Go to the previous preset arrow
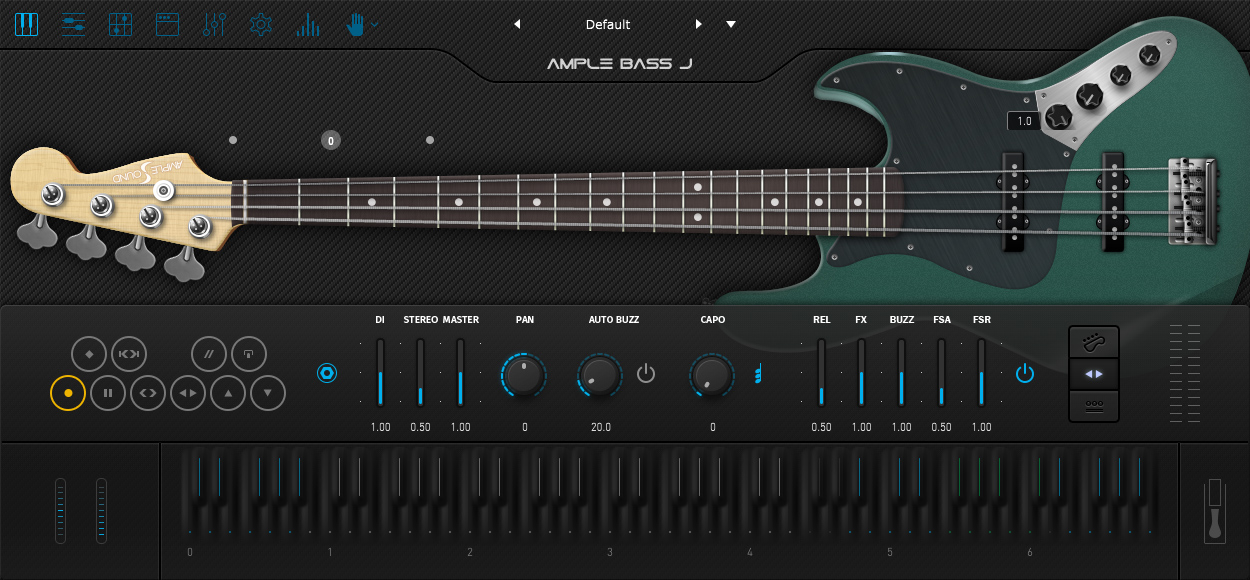 [x=517, y=24]
